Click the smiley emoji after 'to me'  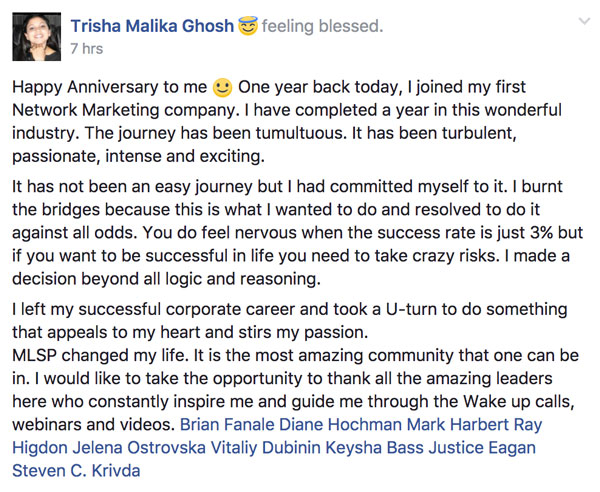[x=222, y=88]
